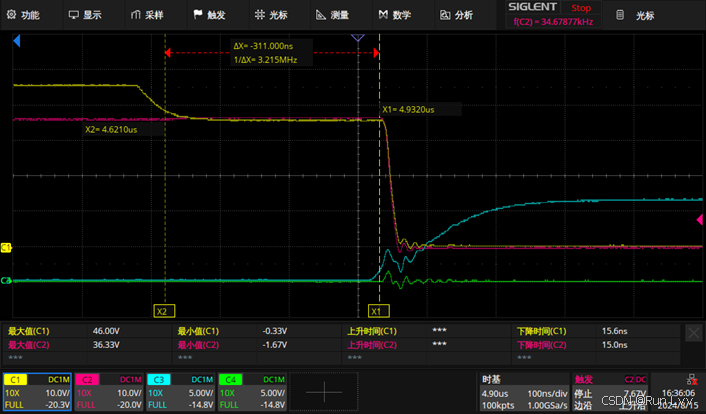Click the M icon beside 数学
The image size is (706, 414).
point(383,15)
